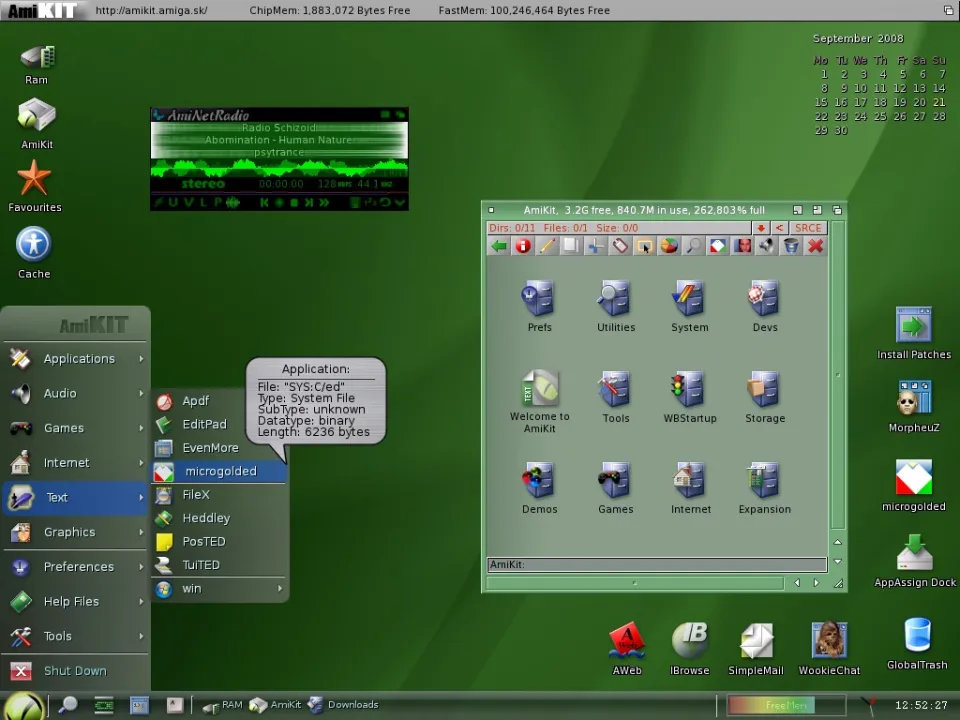Click the red information icon in toolbar
The height and width of the screenshot is (720, 960).
(x=522, y=246)
